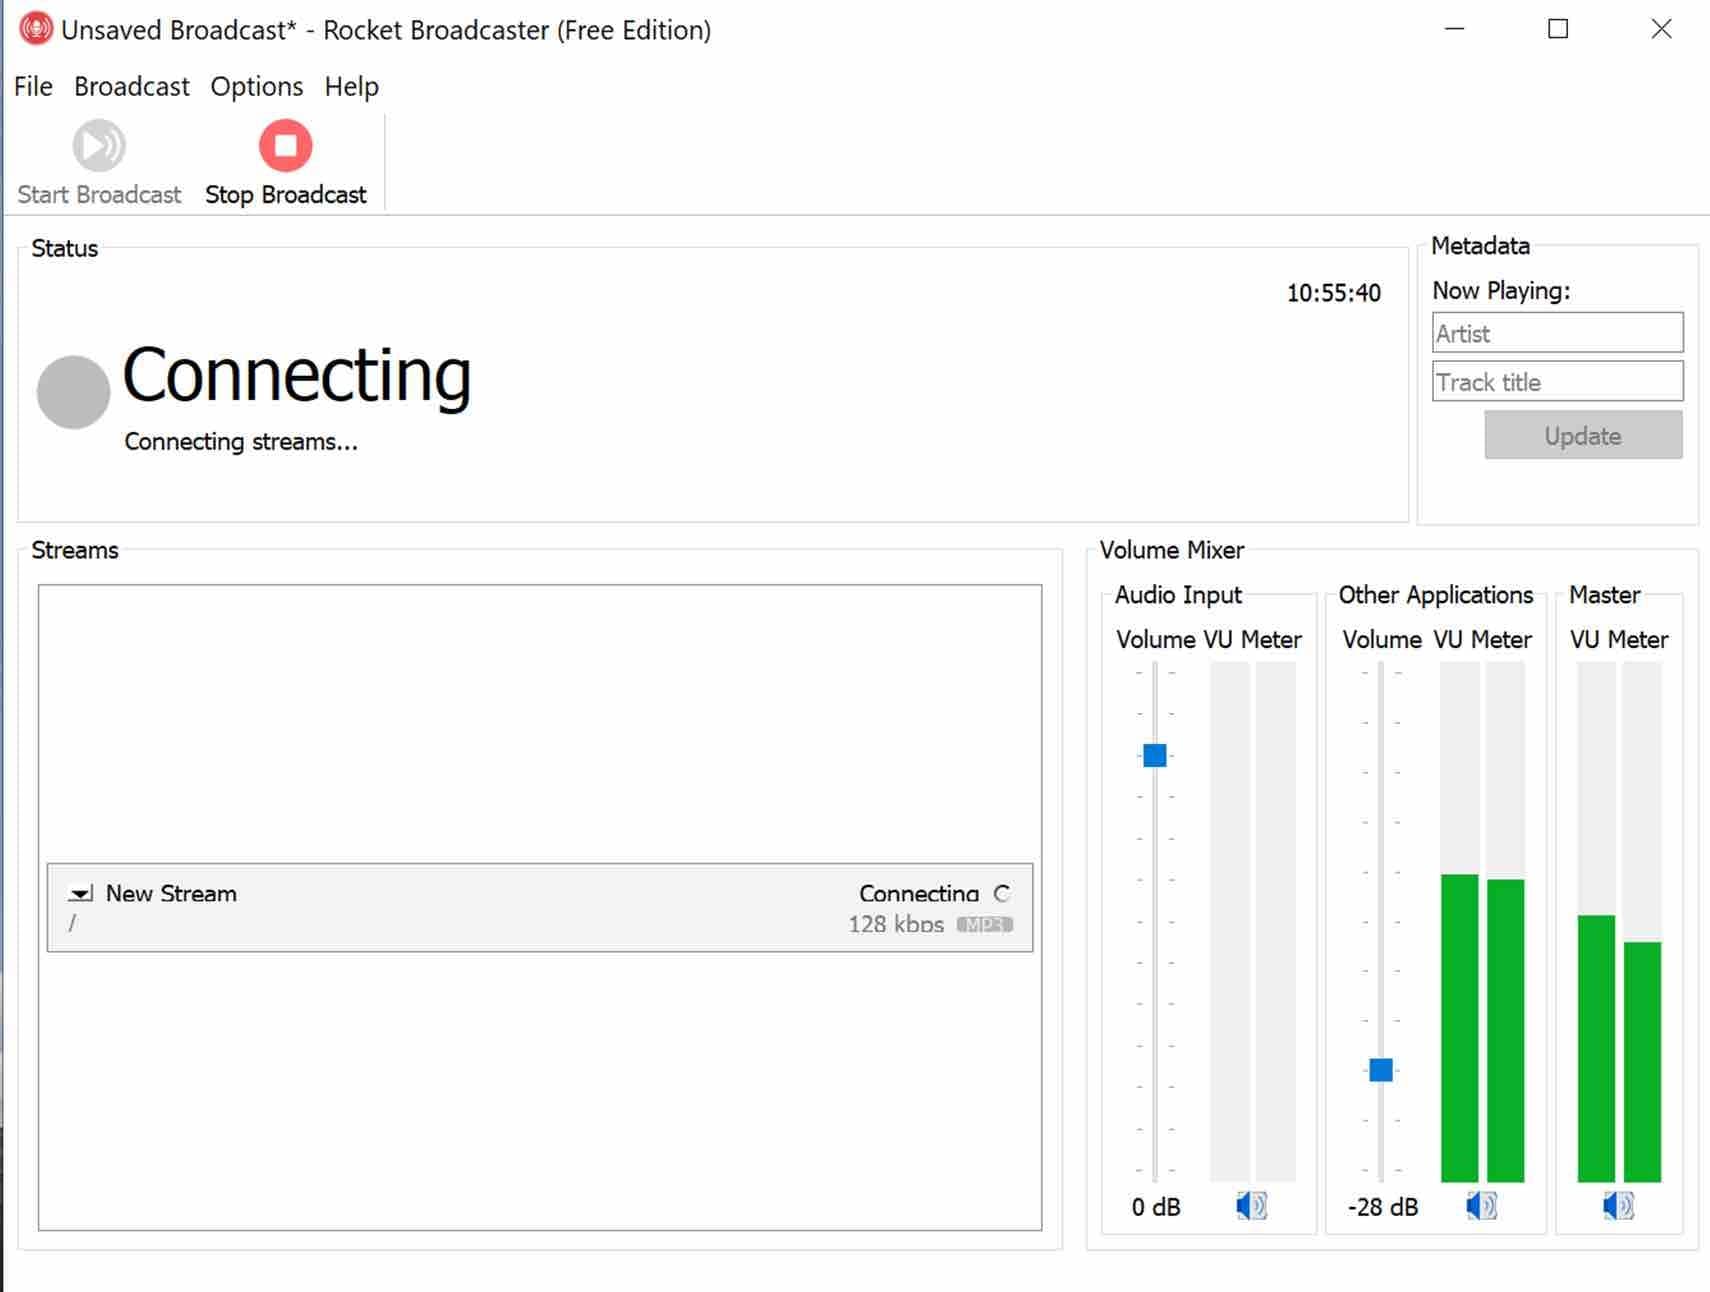Click the Stop Broadcast icon

pyautogui.click(x=285, y=144)
